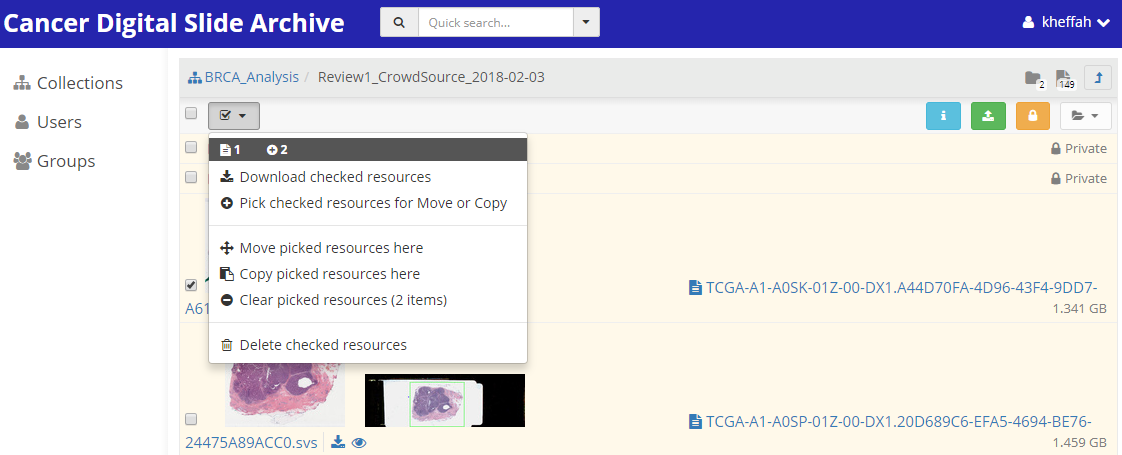Click the 1.459 GB size text
The width and height of the screenshot is (1122, 455).
1080,443
